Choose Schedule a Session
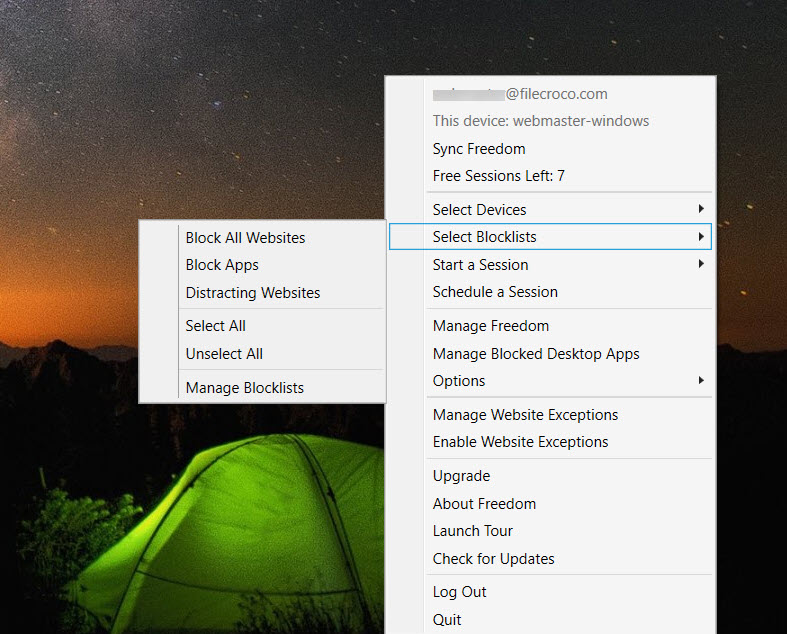The height and width of the screenshot is (634, 787). [x=550, y=292]
